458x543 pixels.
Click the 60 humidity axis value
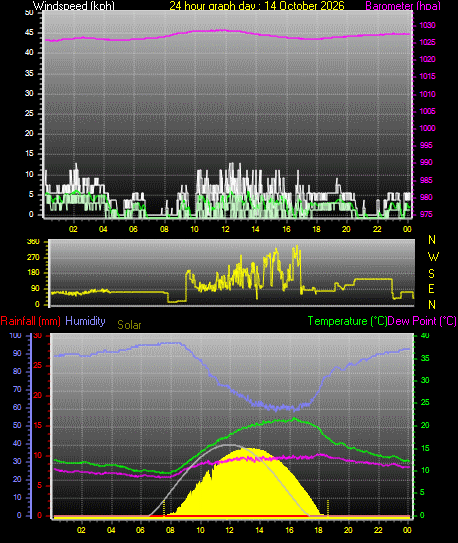tap(17, 407)
